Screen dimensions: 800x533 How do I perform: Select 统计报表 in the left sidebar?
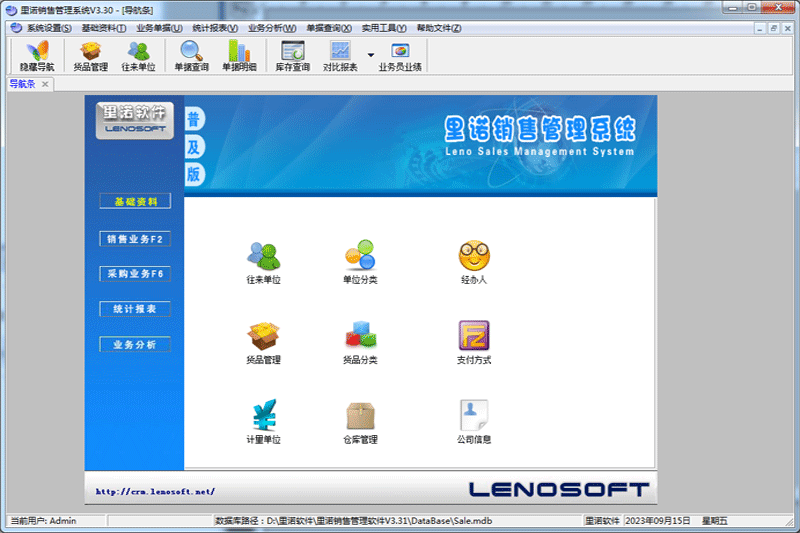tap(135, 309)
